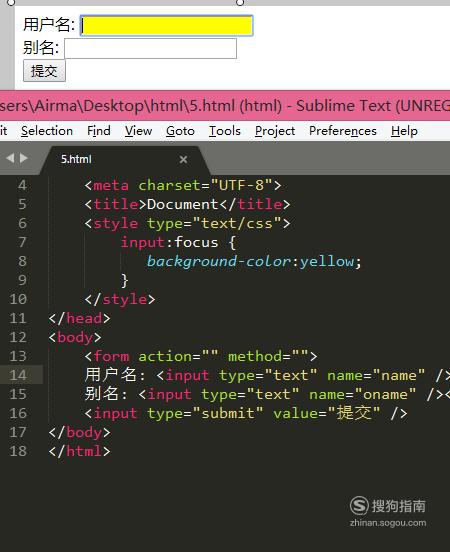Open the Goto menu
Image resolution: width=450 pixels, height=552 pixels.
click(x=180, y=131)
